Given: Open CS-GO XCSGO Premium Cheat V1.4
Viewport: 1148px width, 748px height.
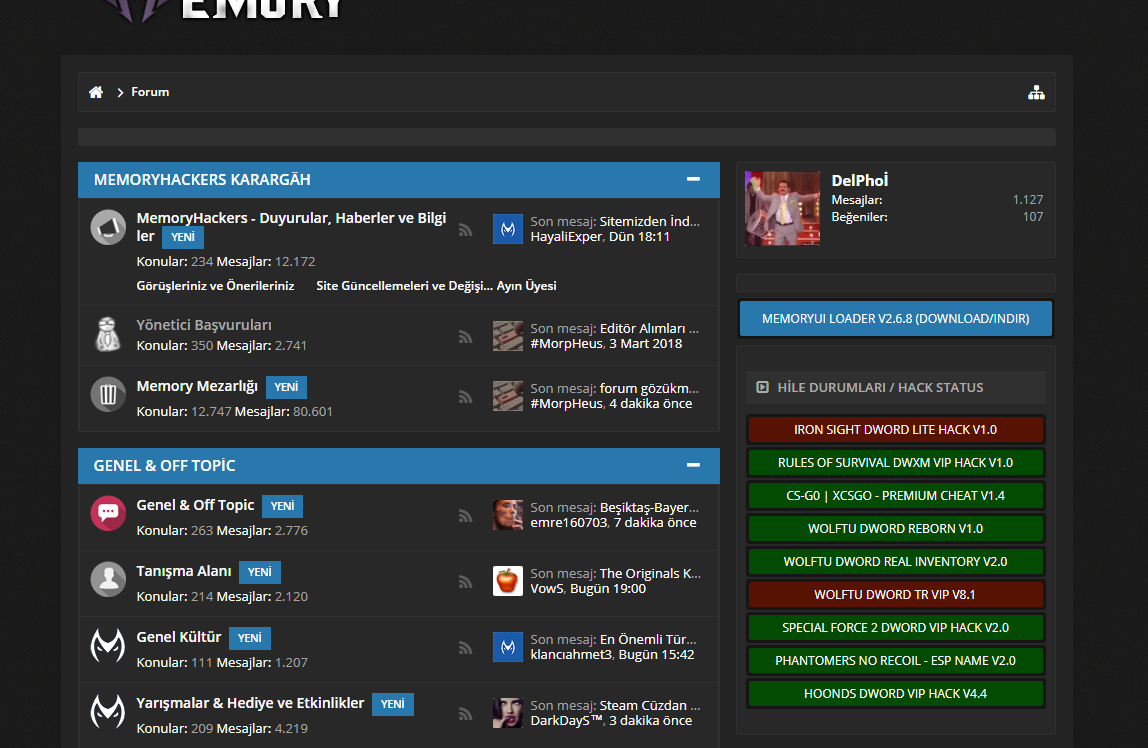Looking at the screenshot, I should [895, 495].
